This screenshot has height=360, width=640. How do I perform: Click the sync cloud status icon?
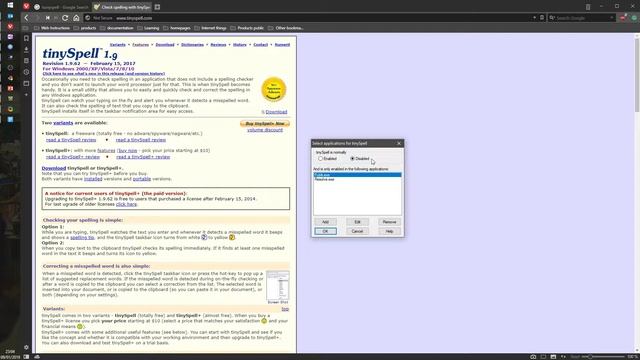[37, 357]
